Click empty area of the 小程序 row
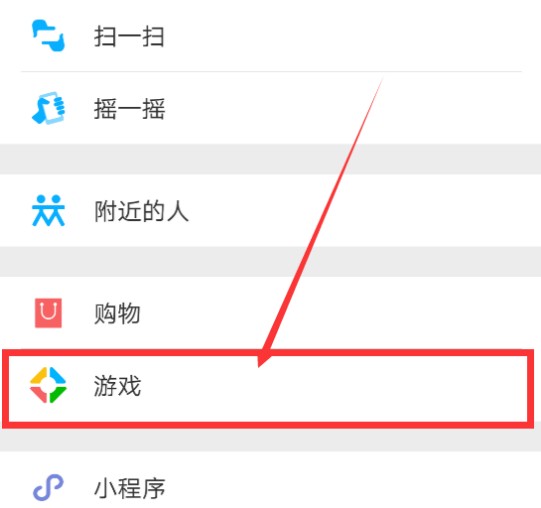 point(345,483)
